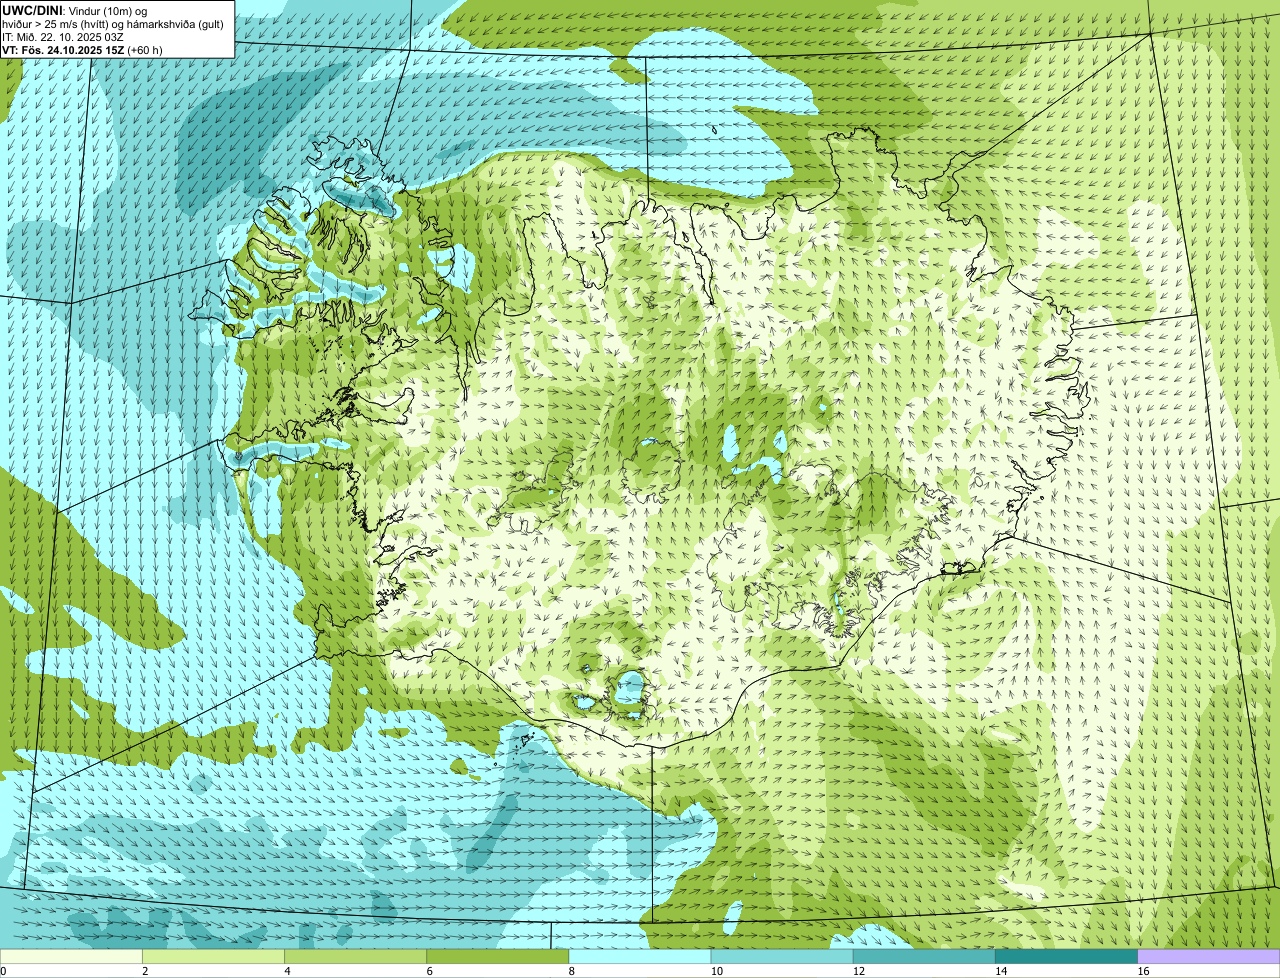Click the legend scale label "2"
Screen dimensions: 1280x978
coord(145,971)
